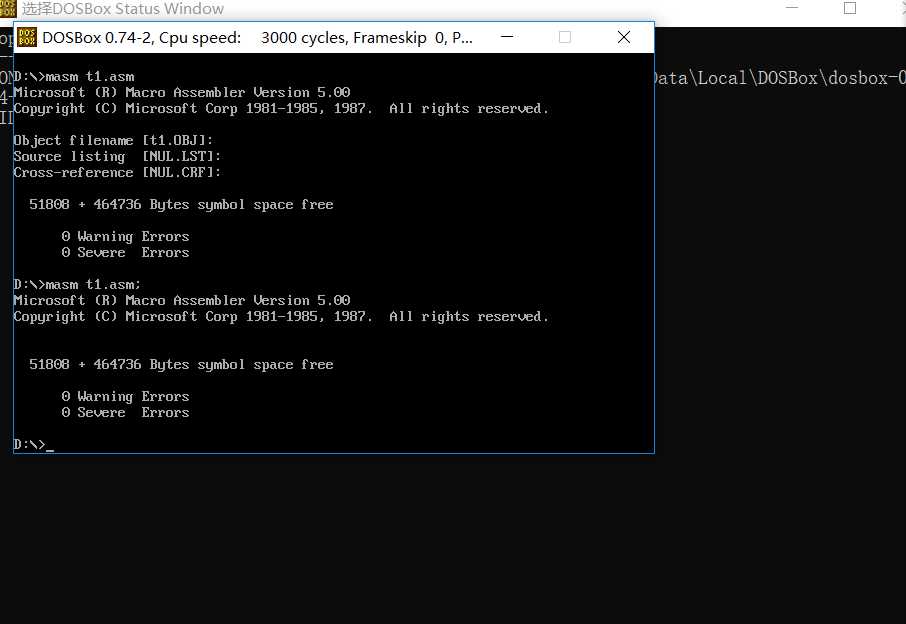Click the first 'Microsoft (R) Macro Assembler' line
The width and height of the screenshot is (906, 624).
pos(182,92)
